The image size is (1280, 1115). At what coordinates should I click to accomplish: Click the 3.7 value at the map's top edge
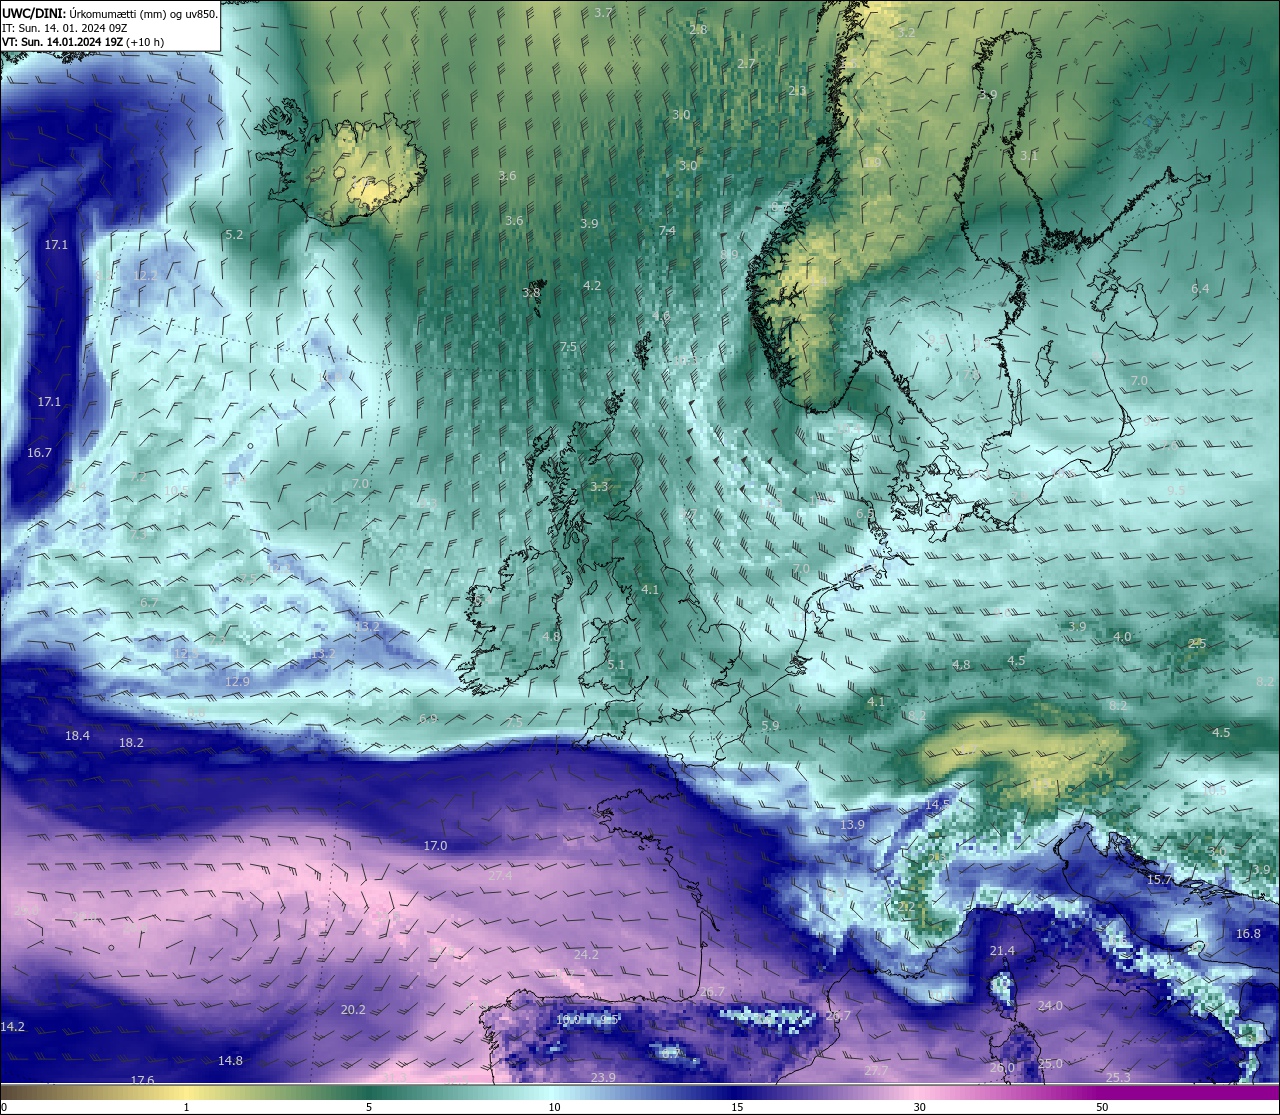pyautogui.click(x=603, y=13)
